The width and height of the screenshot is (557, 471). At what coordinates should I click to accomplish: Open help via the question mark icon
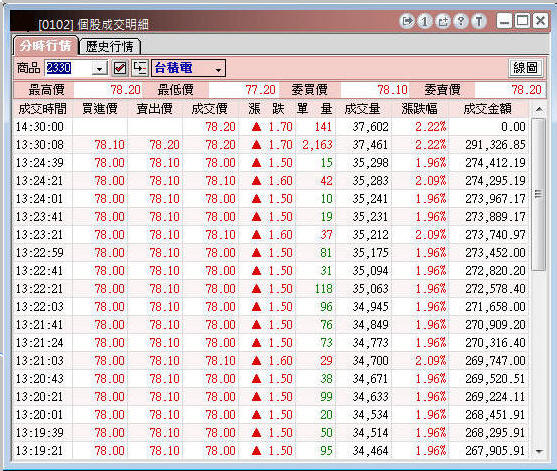461,21
